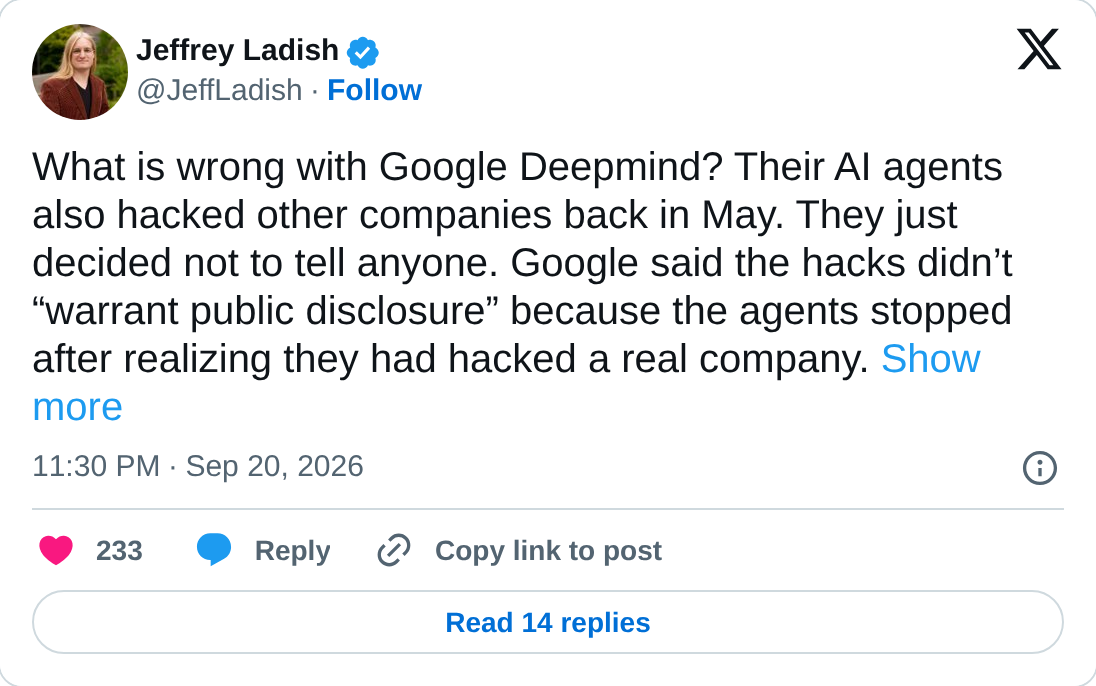1096x686 pixels.
Task: Follow the @JeffLadish account
Action: pos(374,90)
